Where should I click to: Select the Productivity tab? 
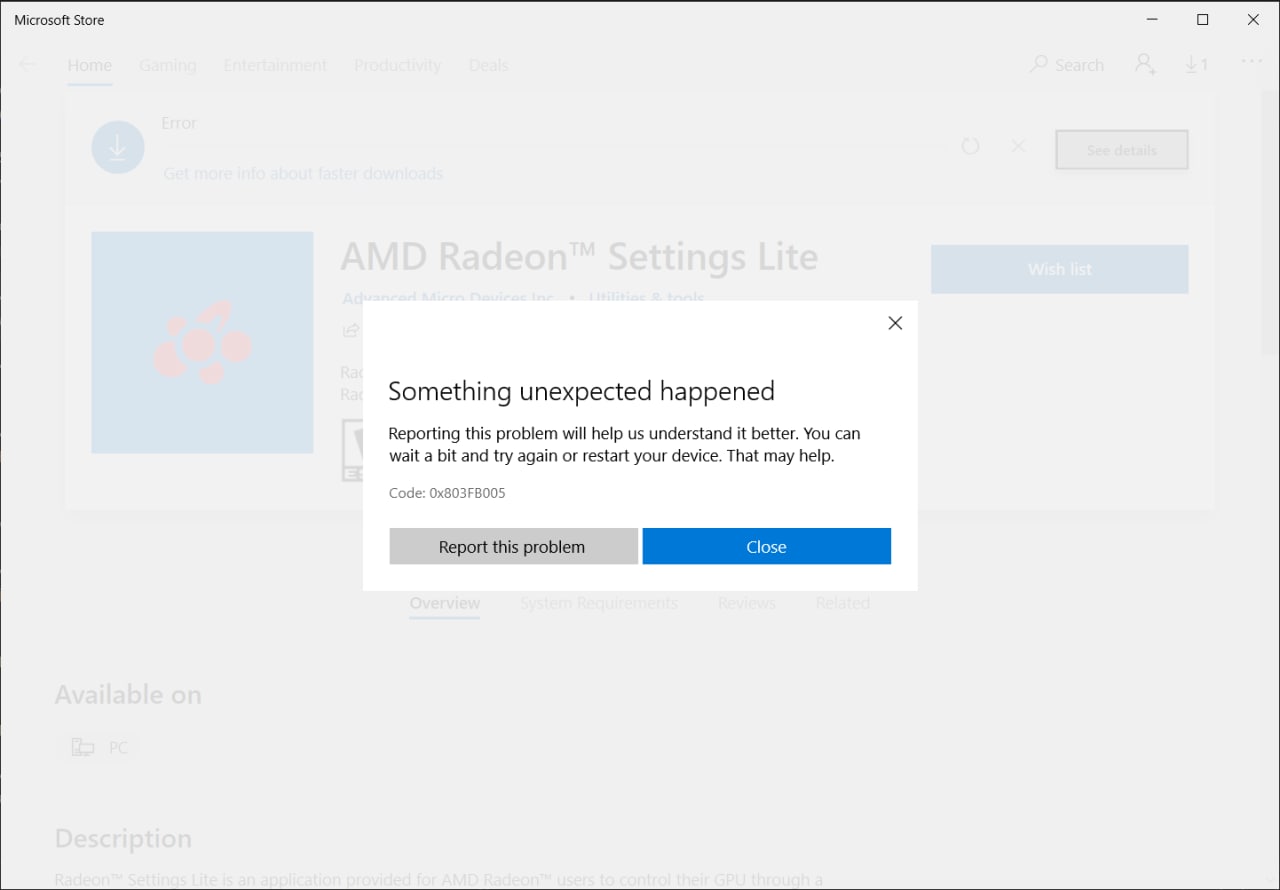click(x=397, y=65)
